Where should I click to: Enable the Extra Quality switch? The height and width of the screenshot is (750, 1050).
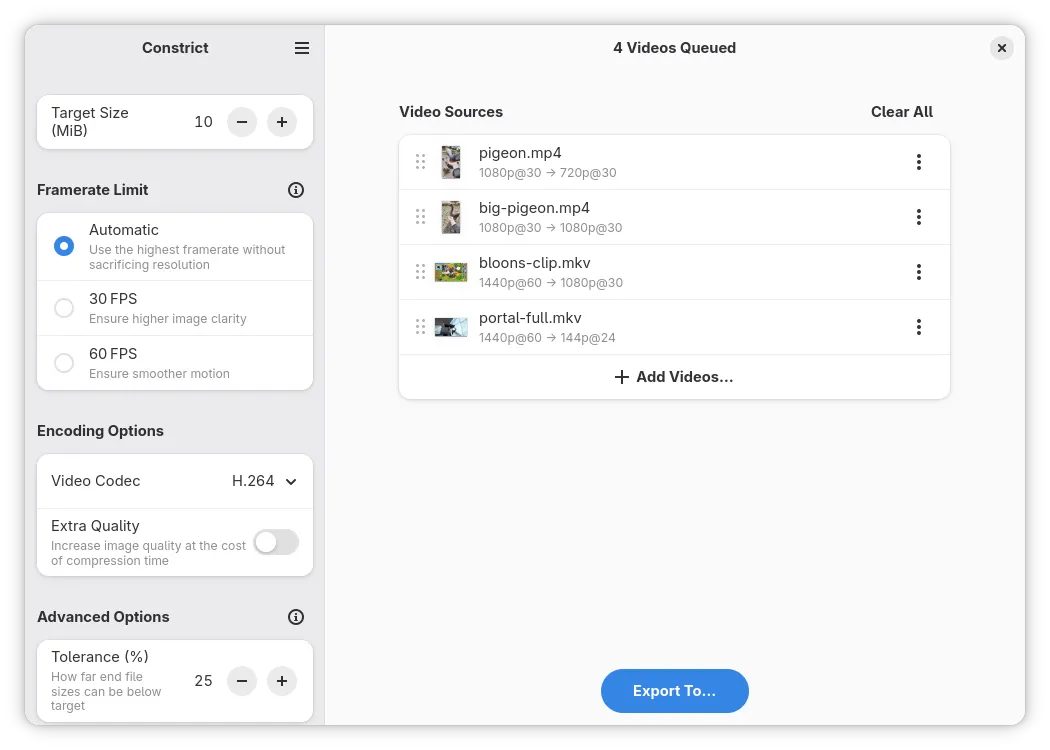click(275, 542)
